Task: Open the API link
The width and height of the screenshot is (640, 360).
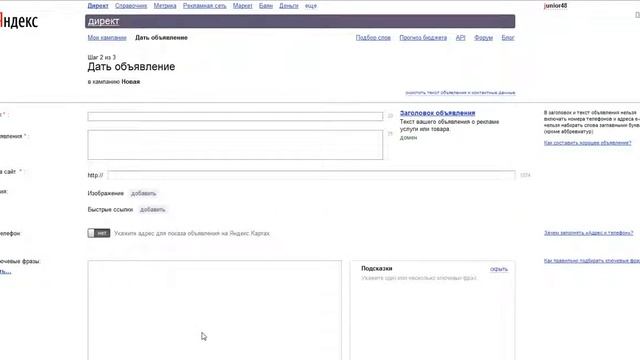Action: click(x=460, y=38)
